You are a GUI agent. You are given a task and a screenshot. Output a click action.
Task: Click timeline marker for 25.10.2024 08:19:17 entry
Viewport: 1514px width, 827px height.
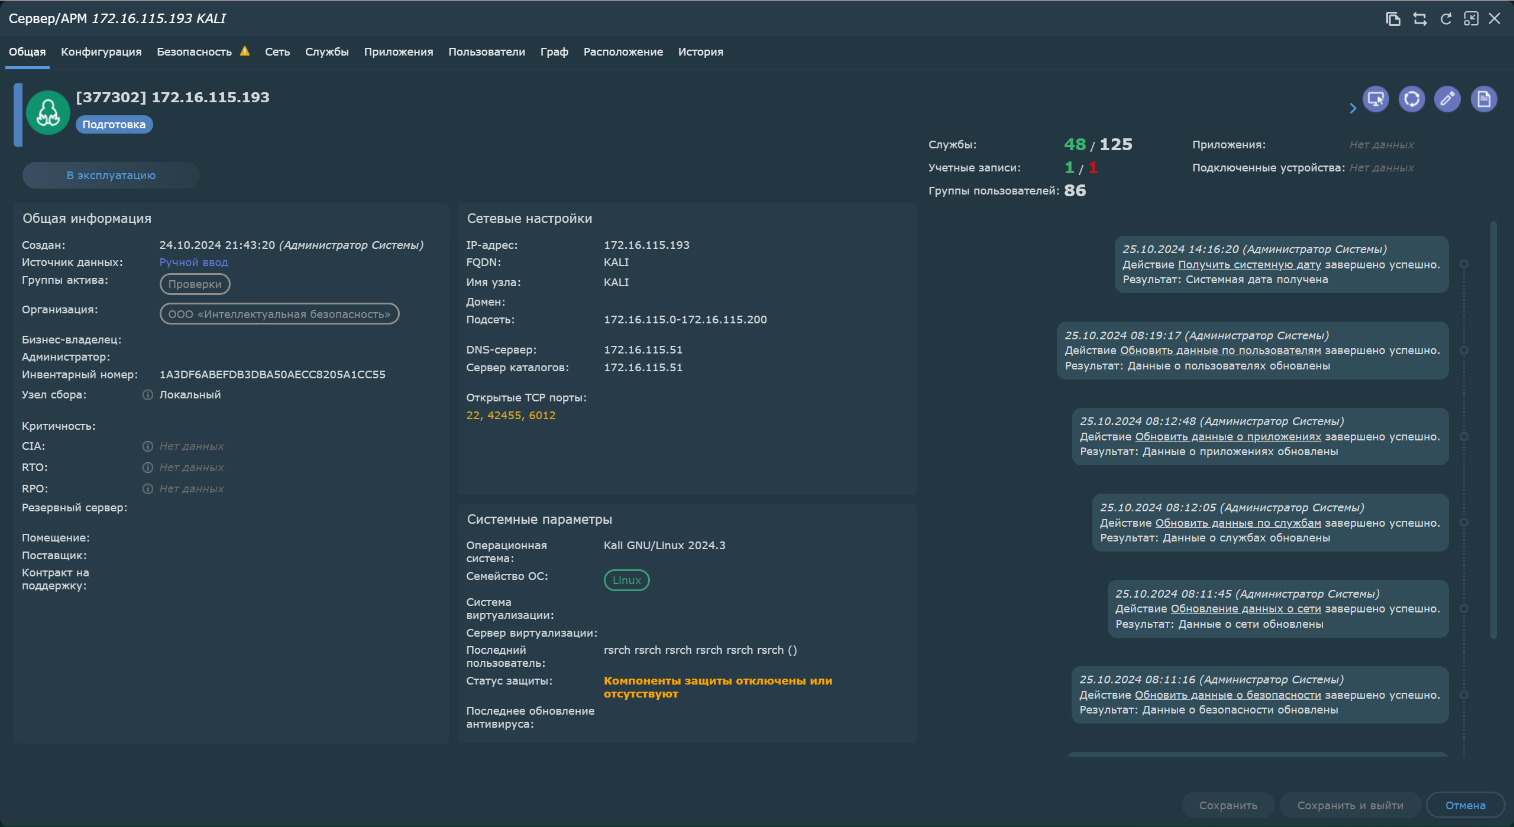(x=1464, y=351)
